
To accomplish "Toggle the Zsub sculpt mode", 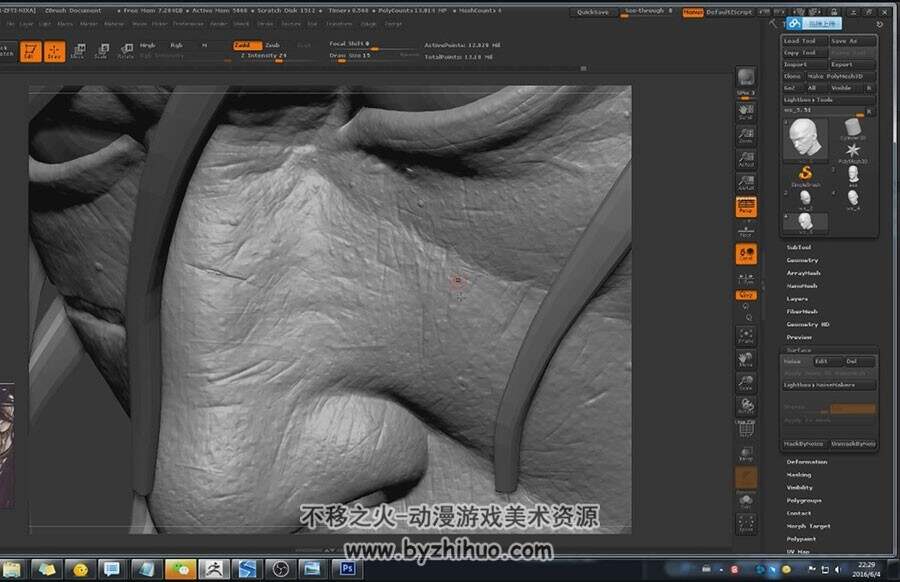I will [273, 45].
